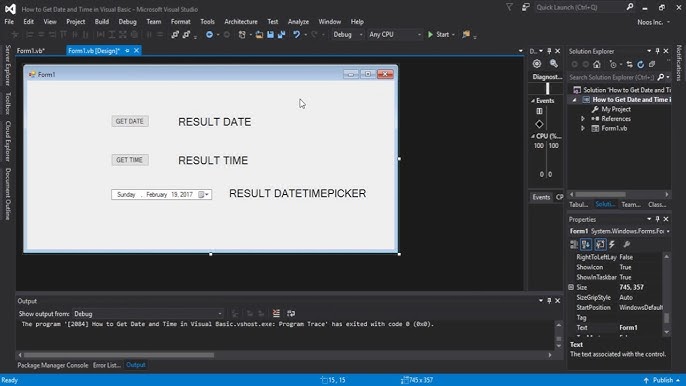Click the Save All toolbar icon
The height and width of the screenshot is (386, 686).
tap(281, 35)
